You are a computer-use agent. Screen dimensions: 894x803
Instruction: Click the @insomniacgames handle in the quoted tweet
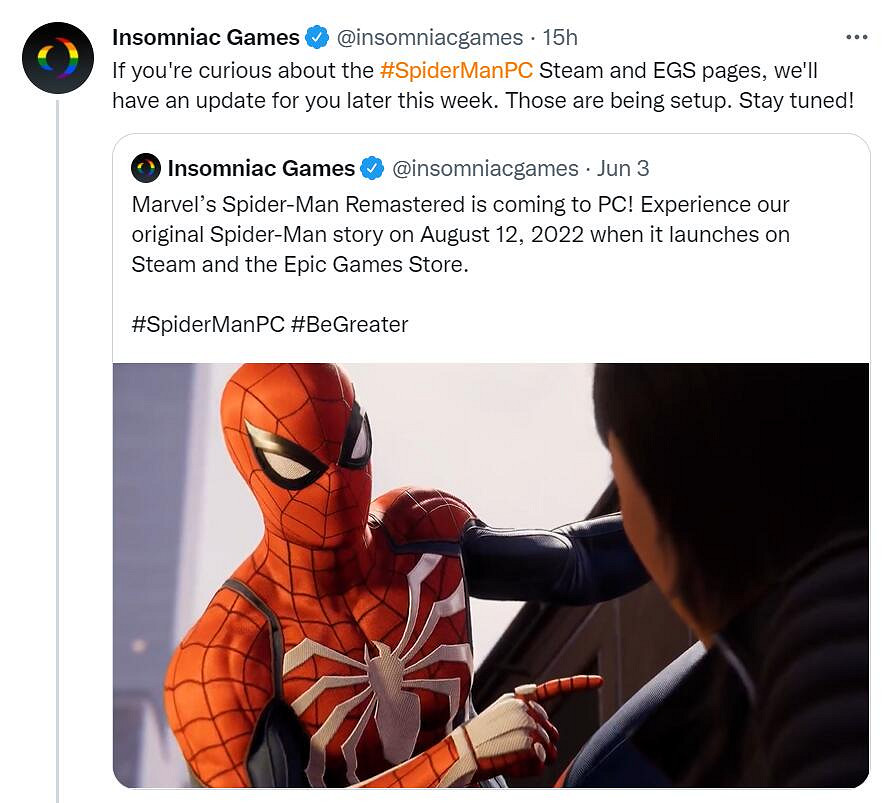[x=485, y=168]
